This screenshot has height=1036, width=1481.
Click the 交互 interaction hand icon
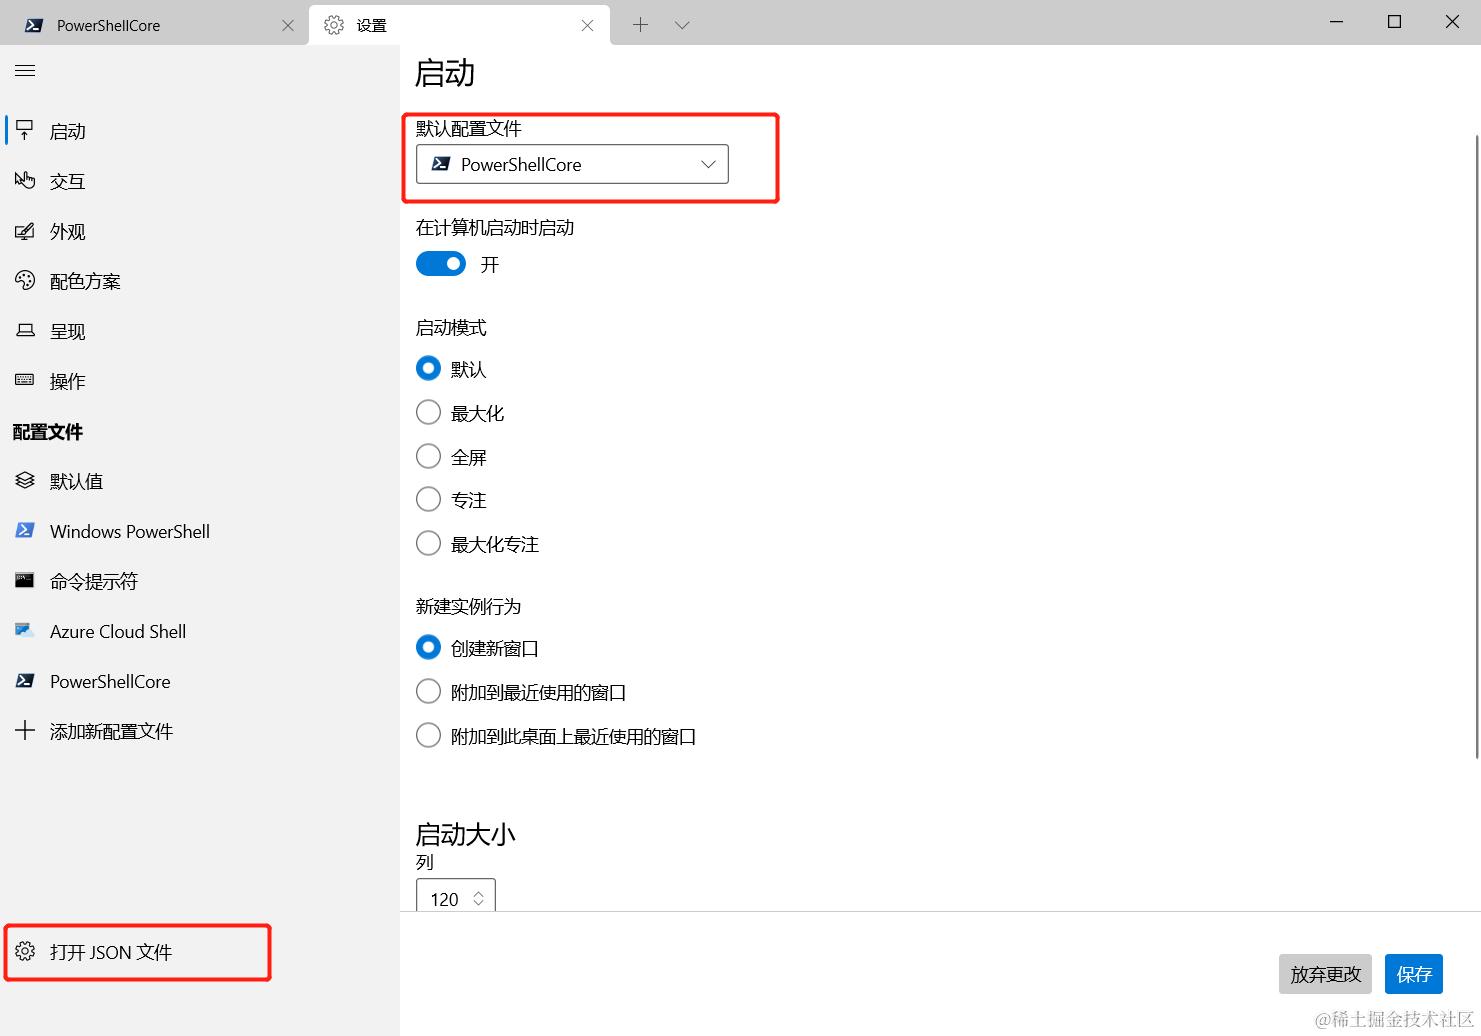pos(25,180)
